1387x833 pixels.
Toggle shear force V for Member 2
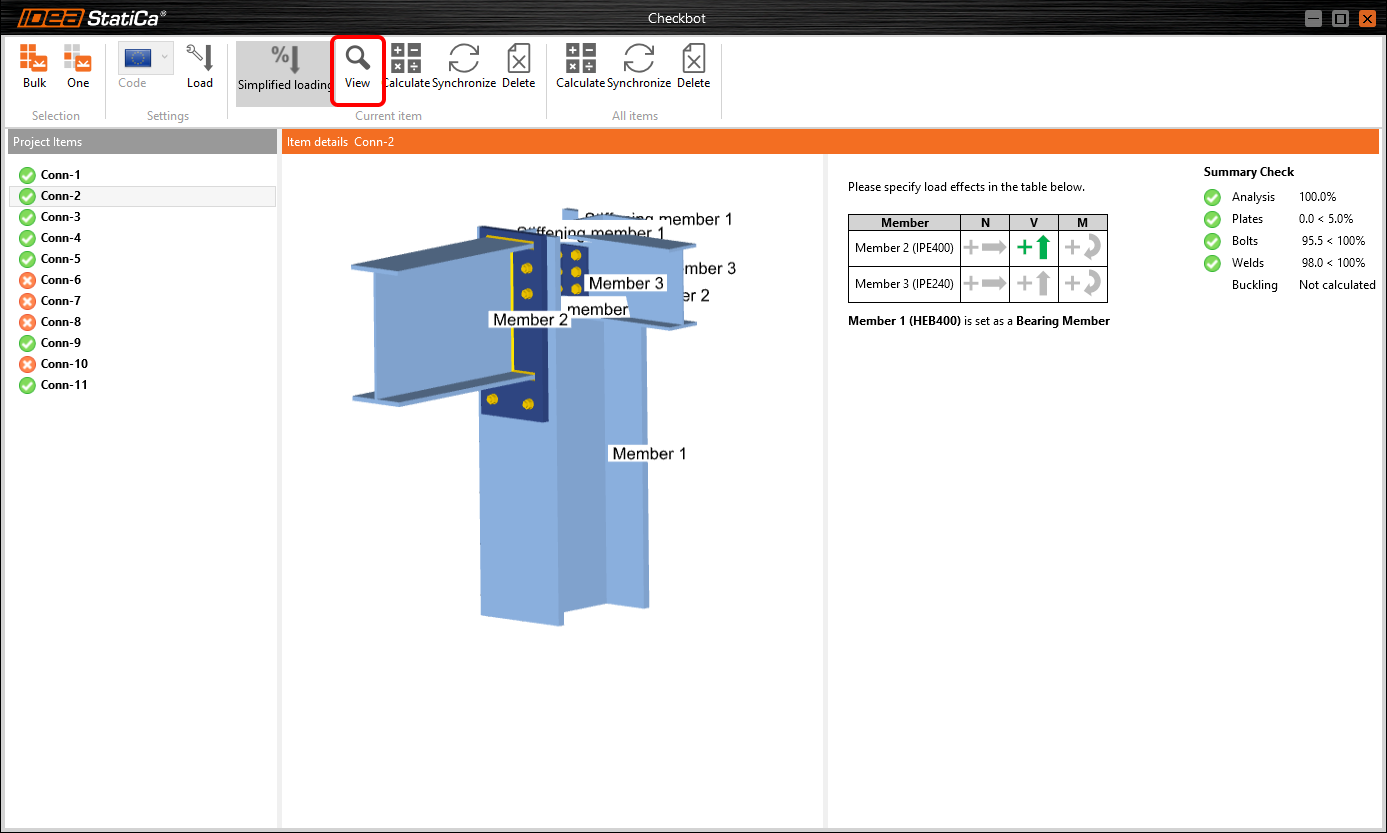point(1034,248)
